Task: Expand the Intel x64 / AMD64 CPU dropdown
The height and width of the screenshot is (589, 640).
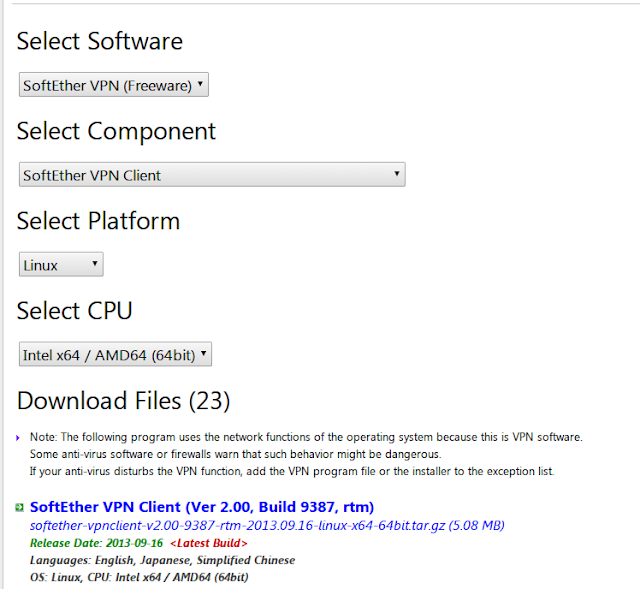Action: pyautogui.click(x=116, y=354)
